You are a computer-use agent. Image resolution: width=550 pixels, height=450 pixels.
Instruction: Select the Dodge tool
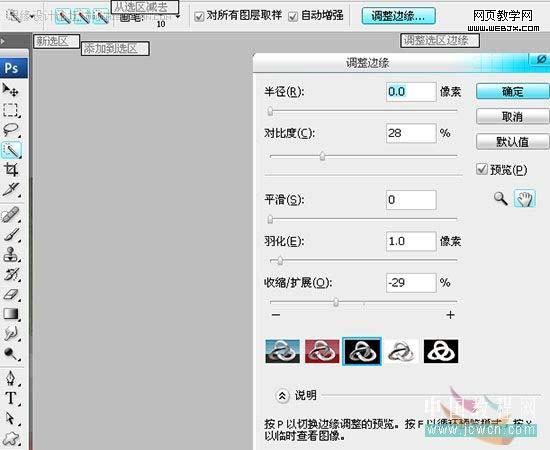point(11,354)
